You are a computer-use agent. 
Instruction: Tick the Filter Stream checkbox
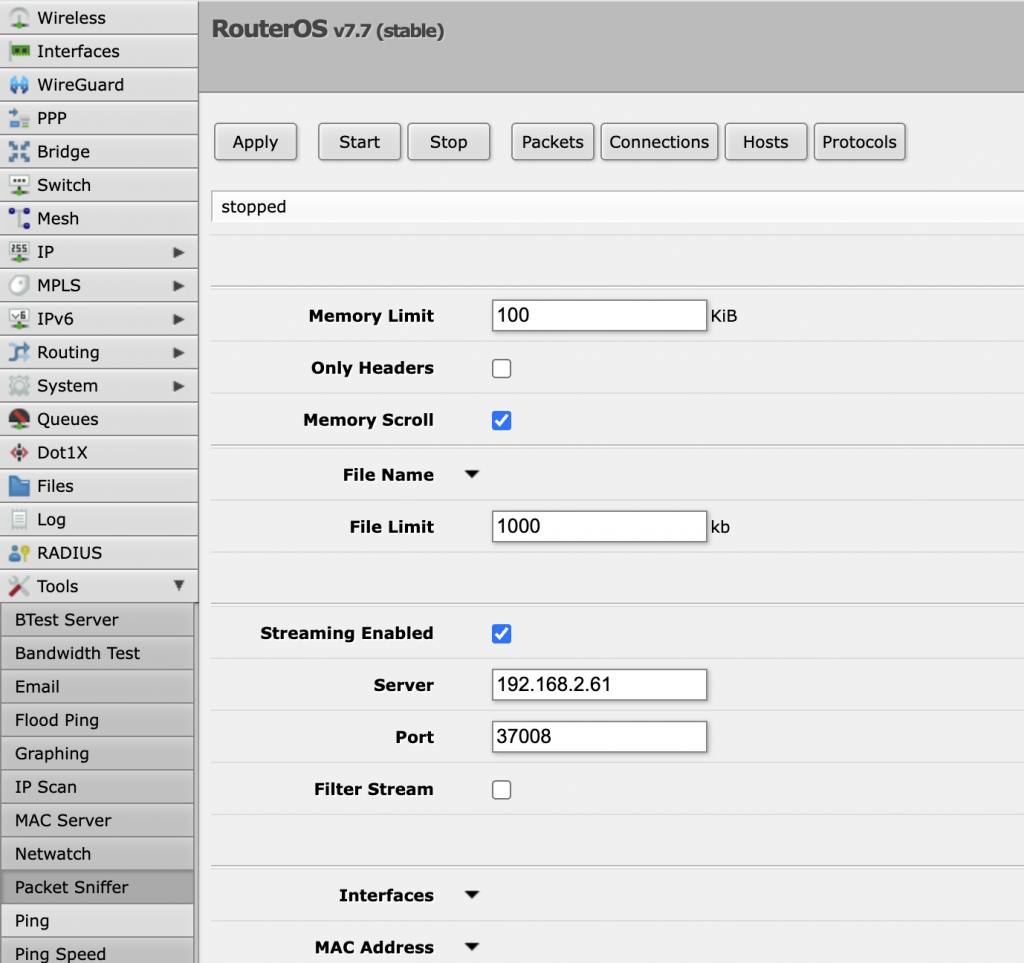(x=502, y=790)
